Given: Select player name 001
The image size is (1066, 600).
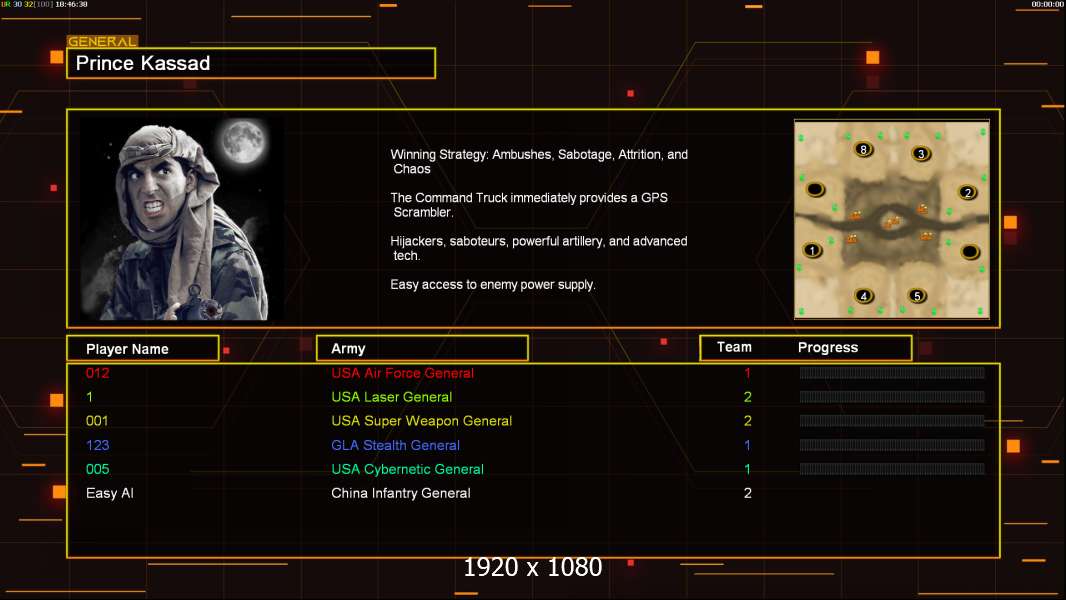Looking at the screenshot, I should pos(97,421).
